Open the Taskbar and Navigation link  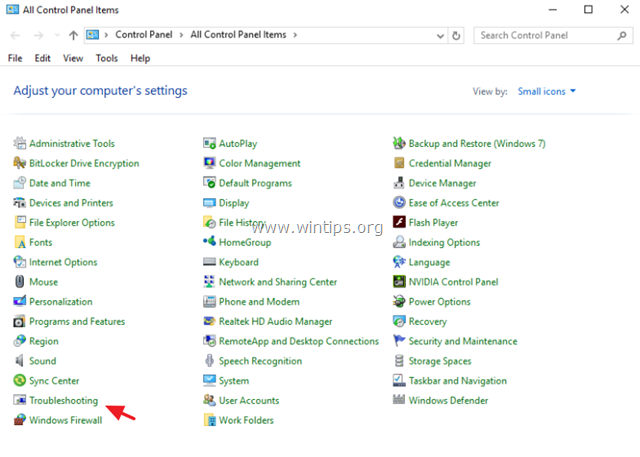point(458,381)
